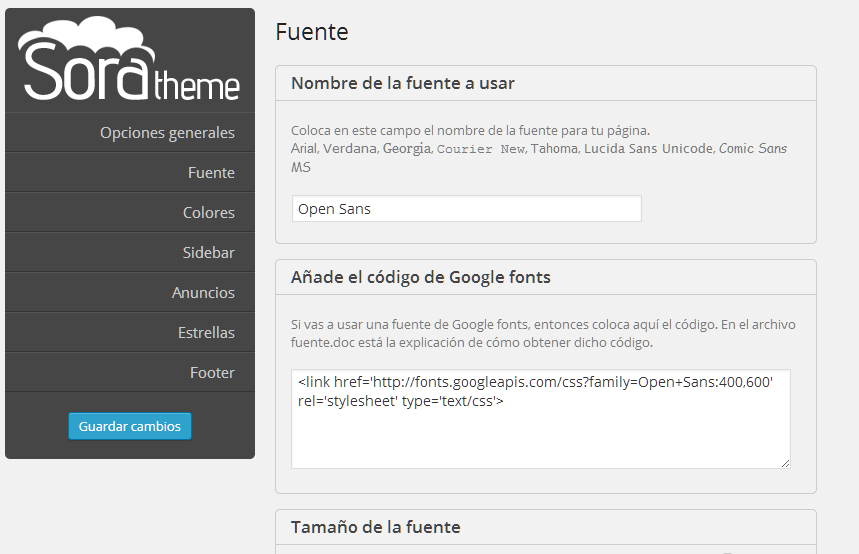This screenshot has height=554, width=859.
Task: Click the 'Georgia' font example text
Action: tap(407, 149)
